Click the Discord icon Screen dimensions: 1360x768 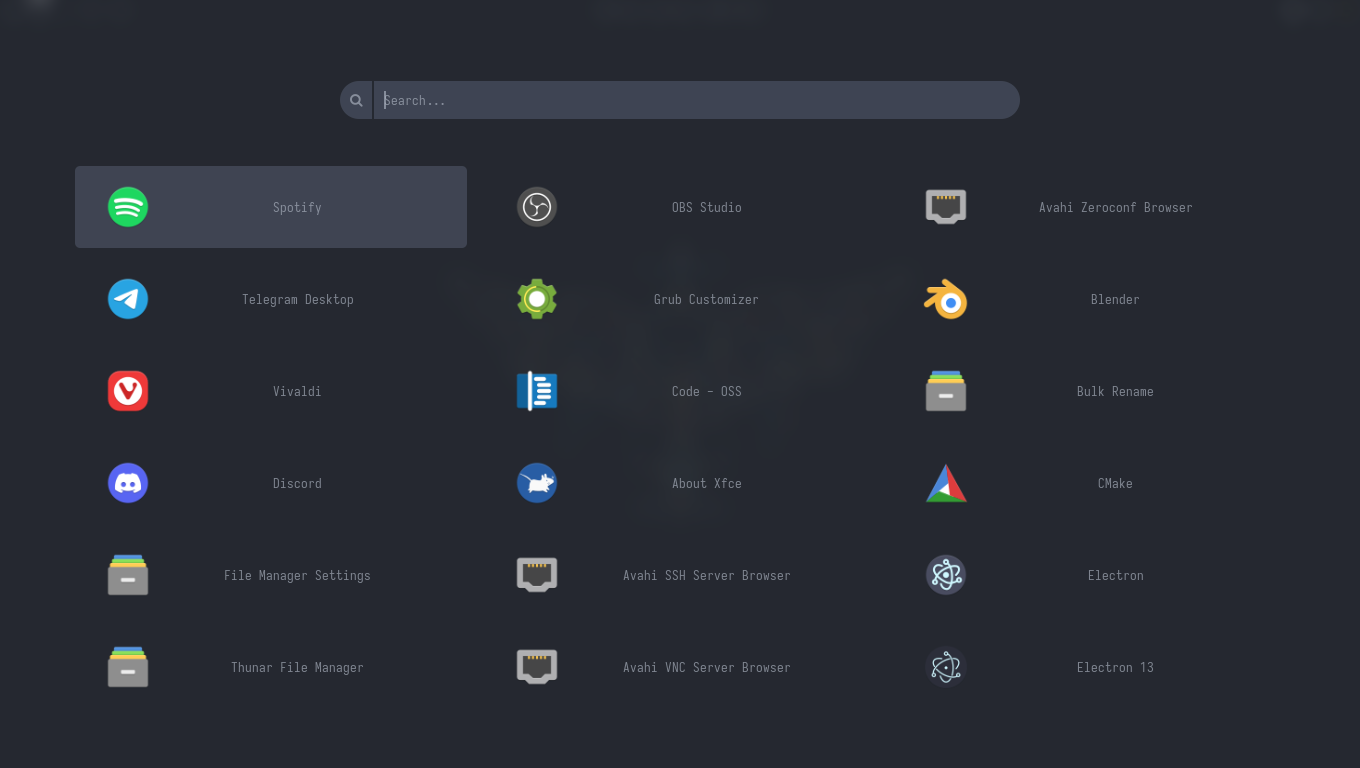pos(128,483)
